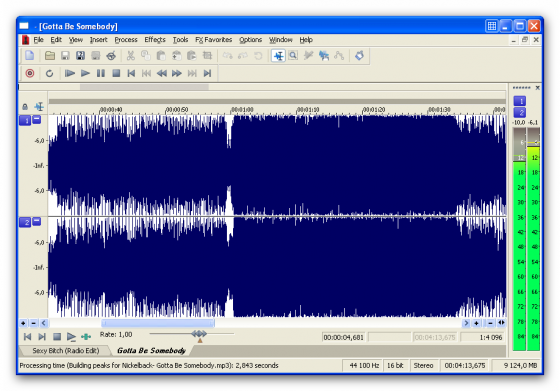Select the Edit tool in the toolbar

pyautogui.click(x=278, y=55)
